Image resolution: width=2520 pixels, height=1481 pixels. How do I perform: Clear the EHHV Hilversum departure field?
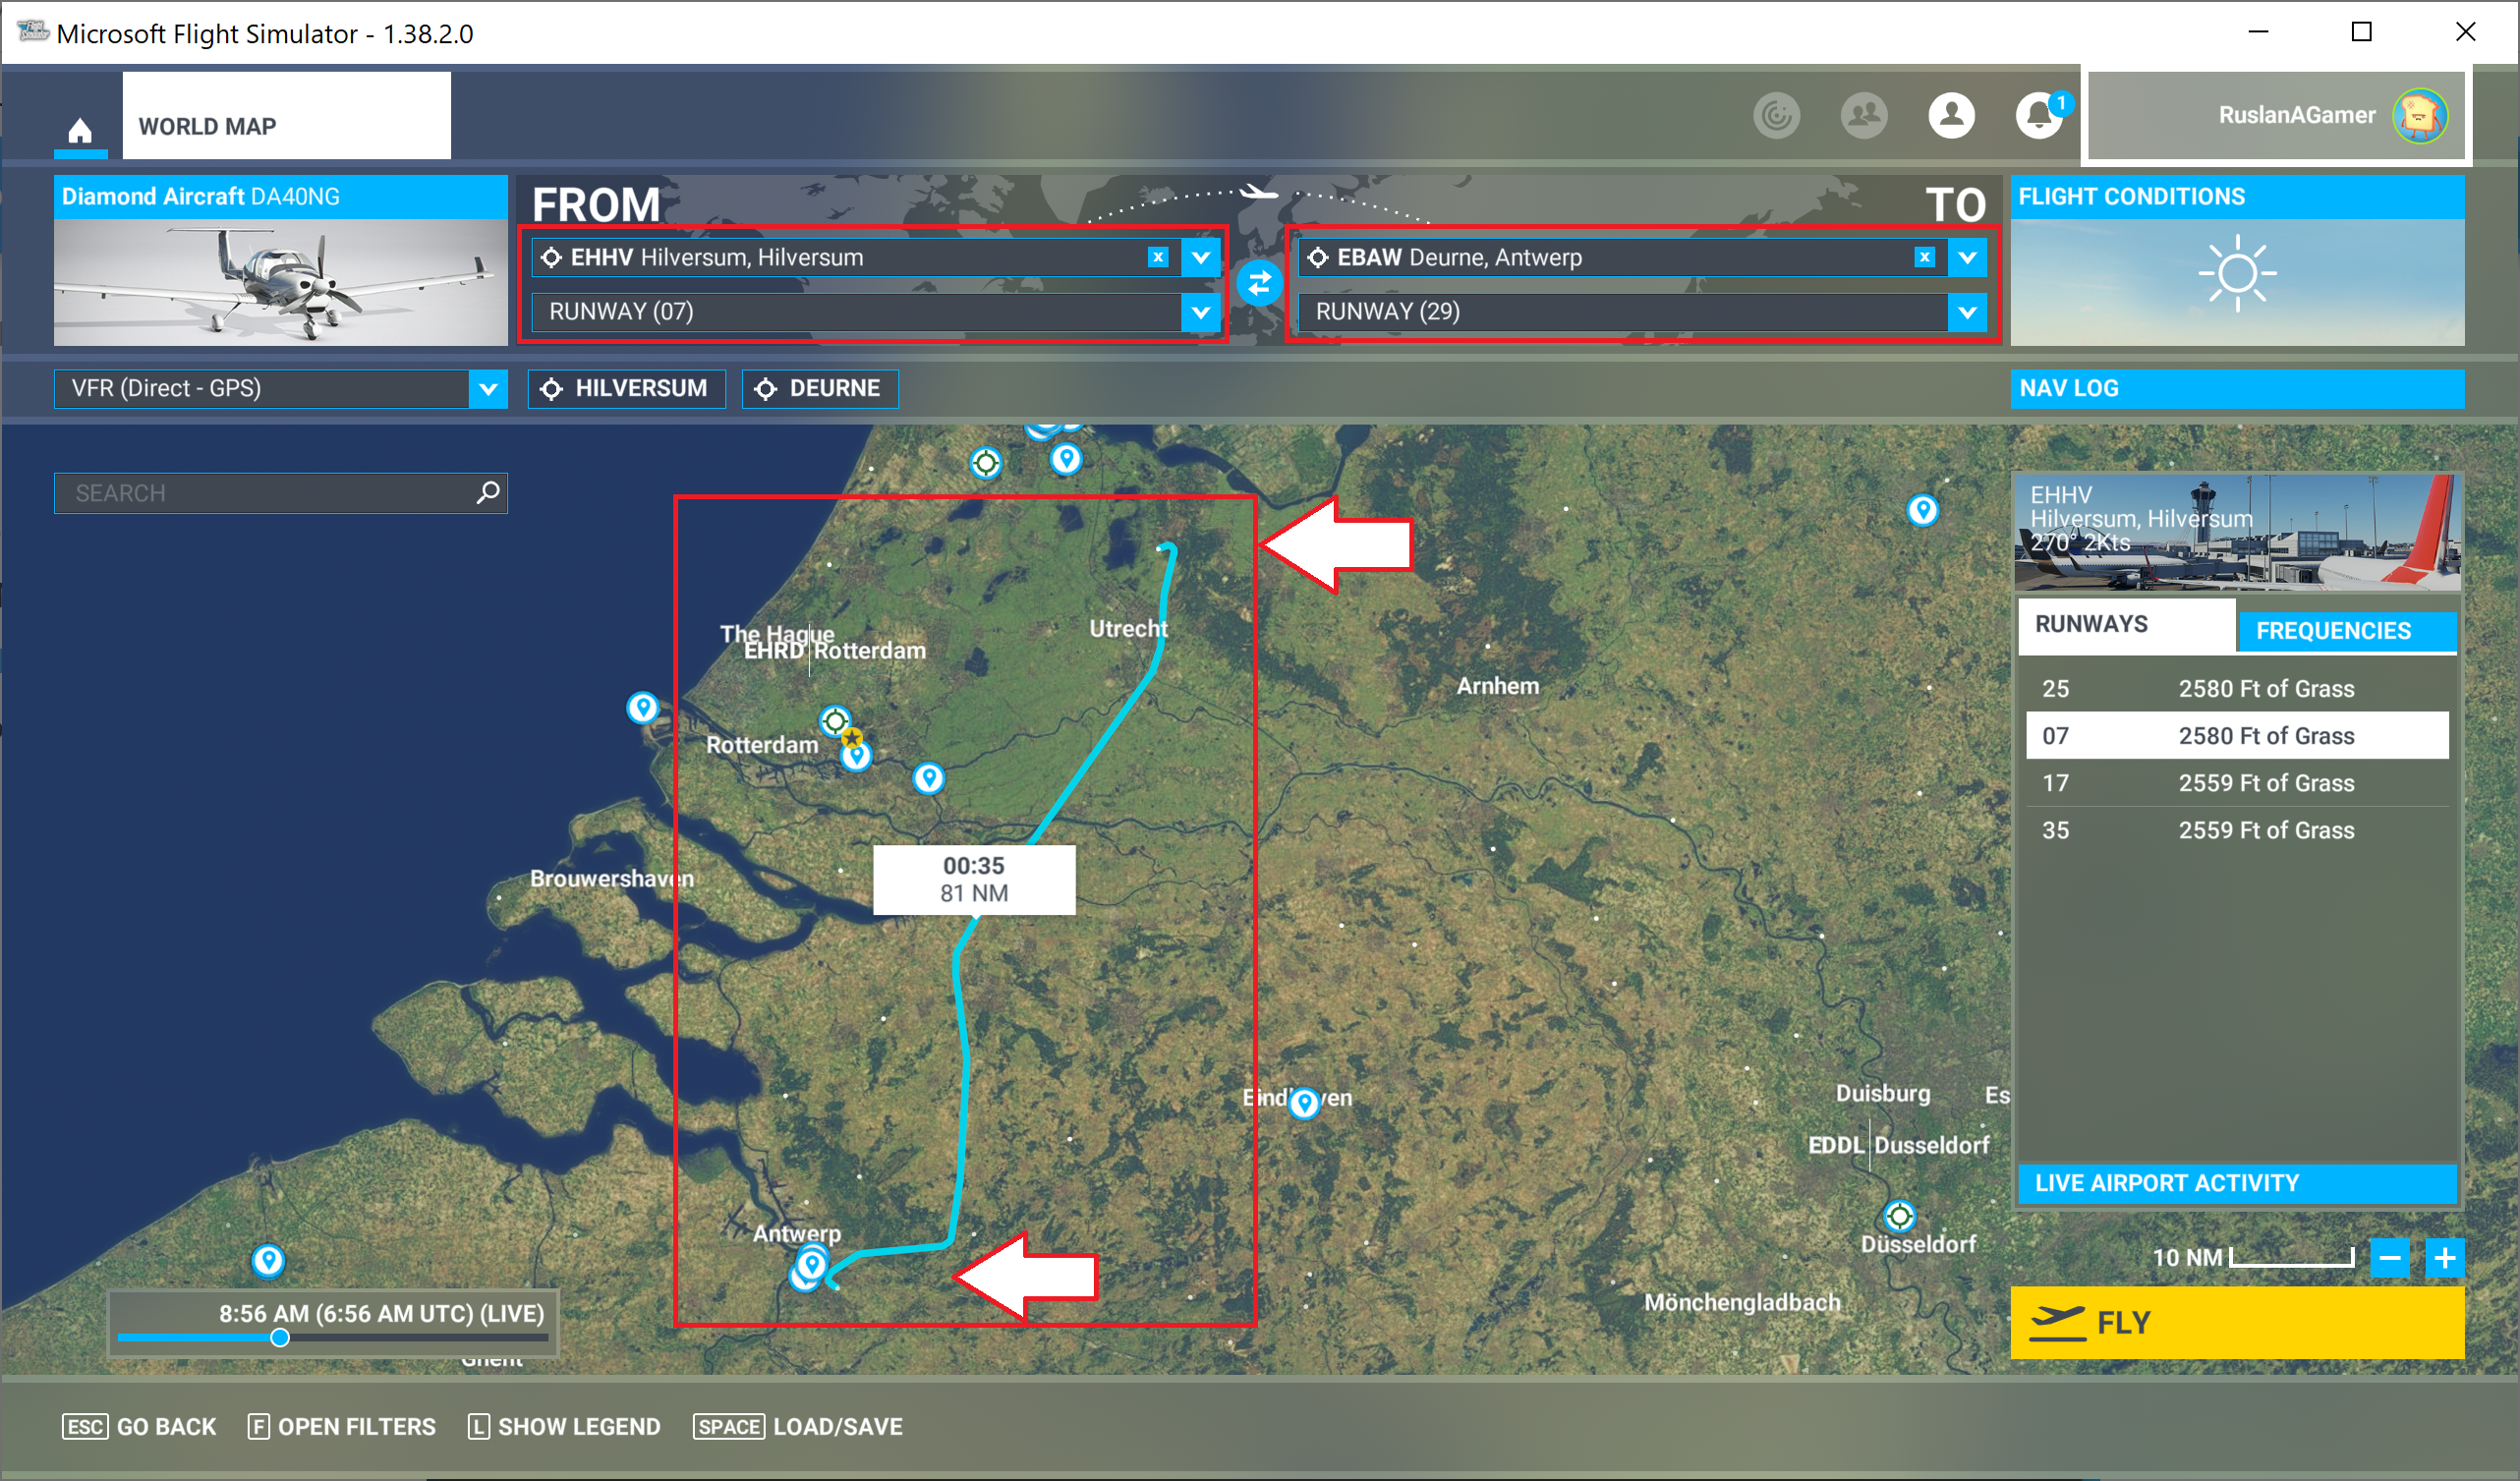point(1158,257)
